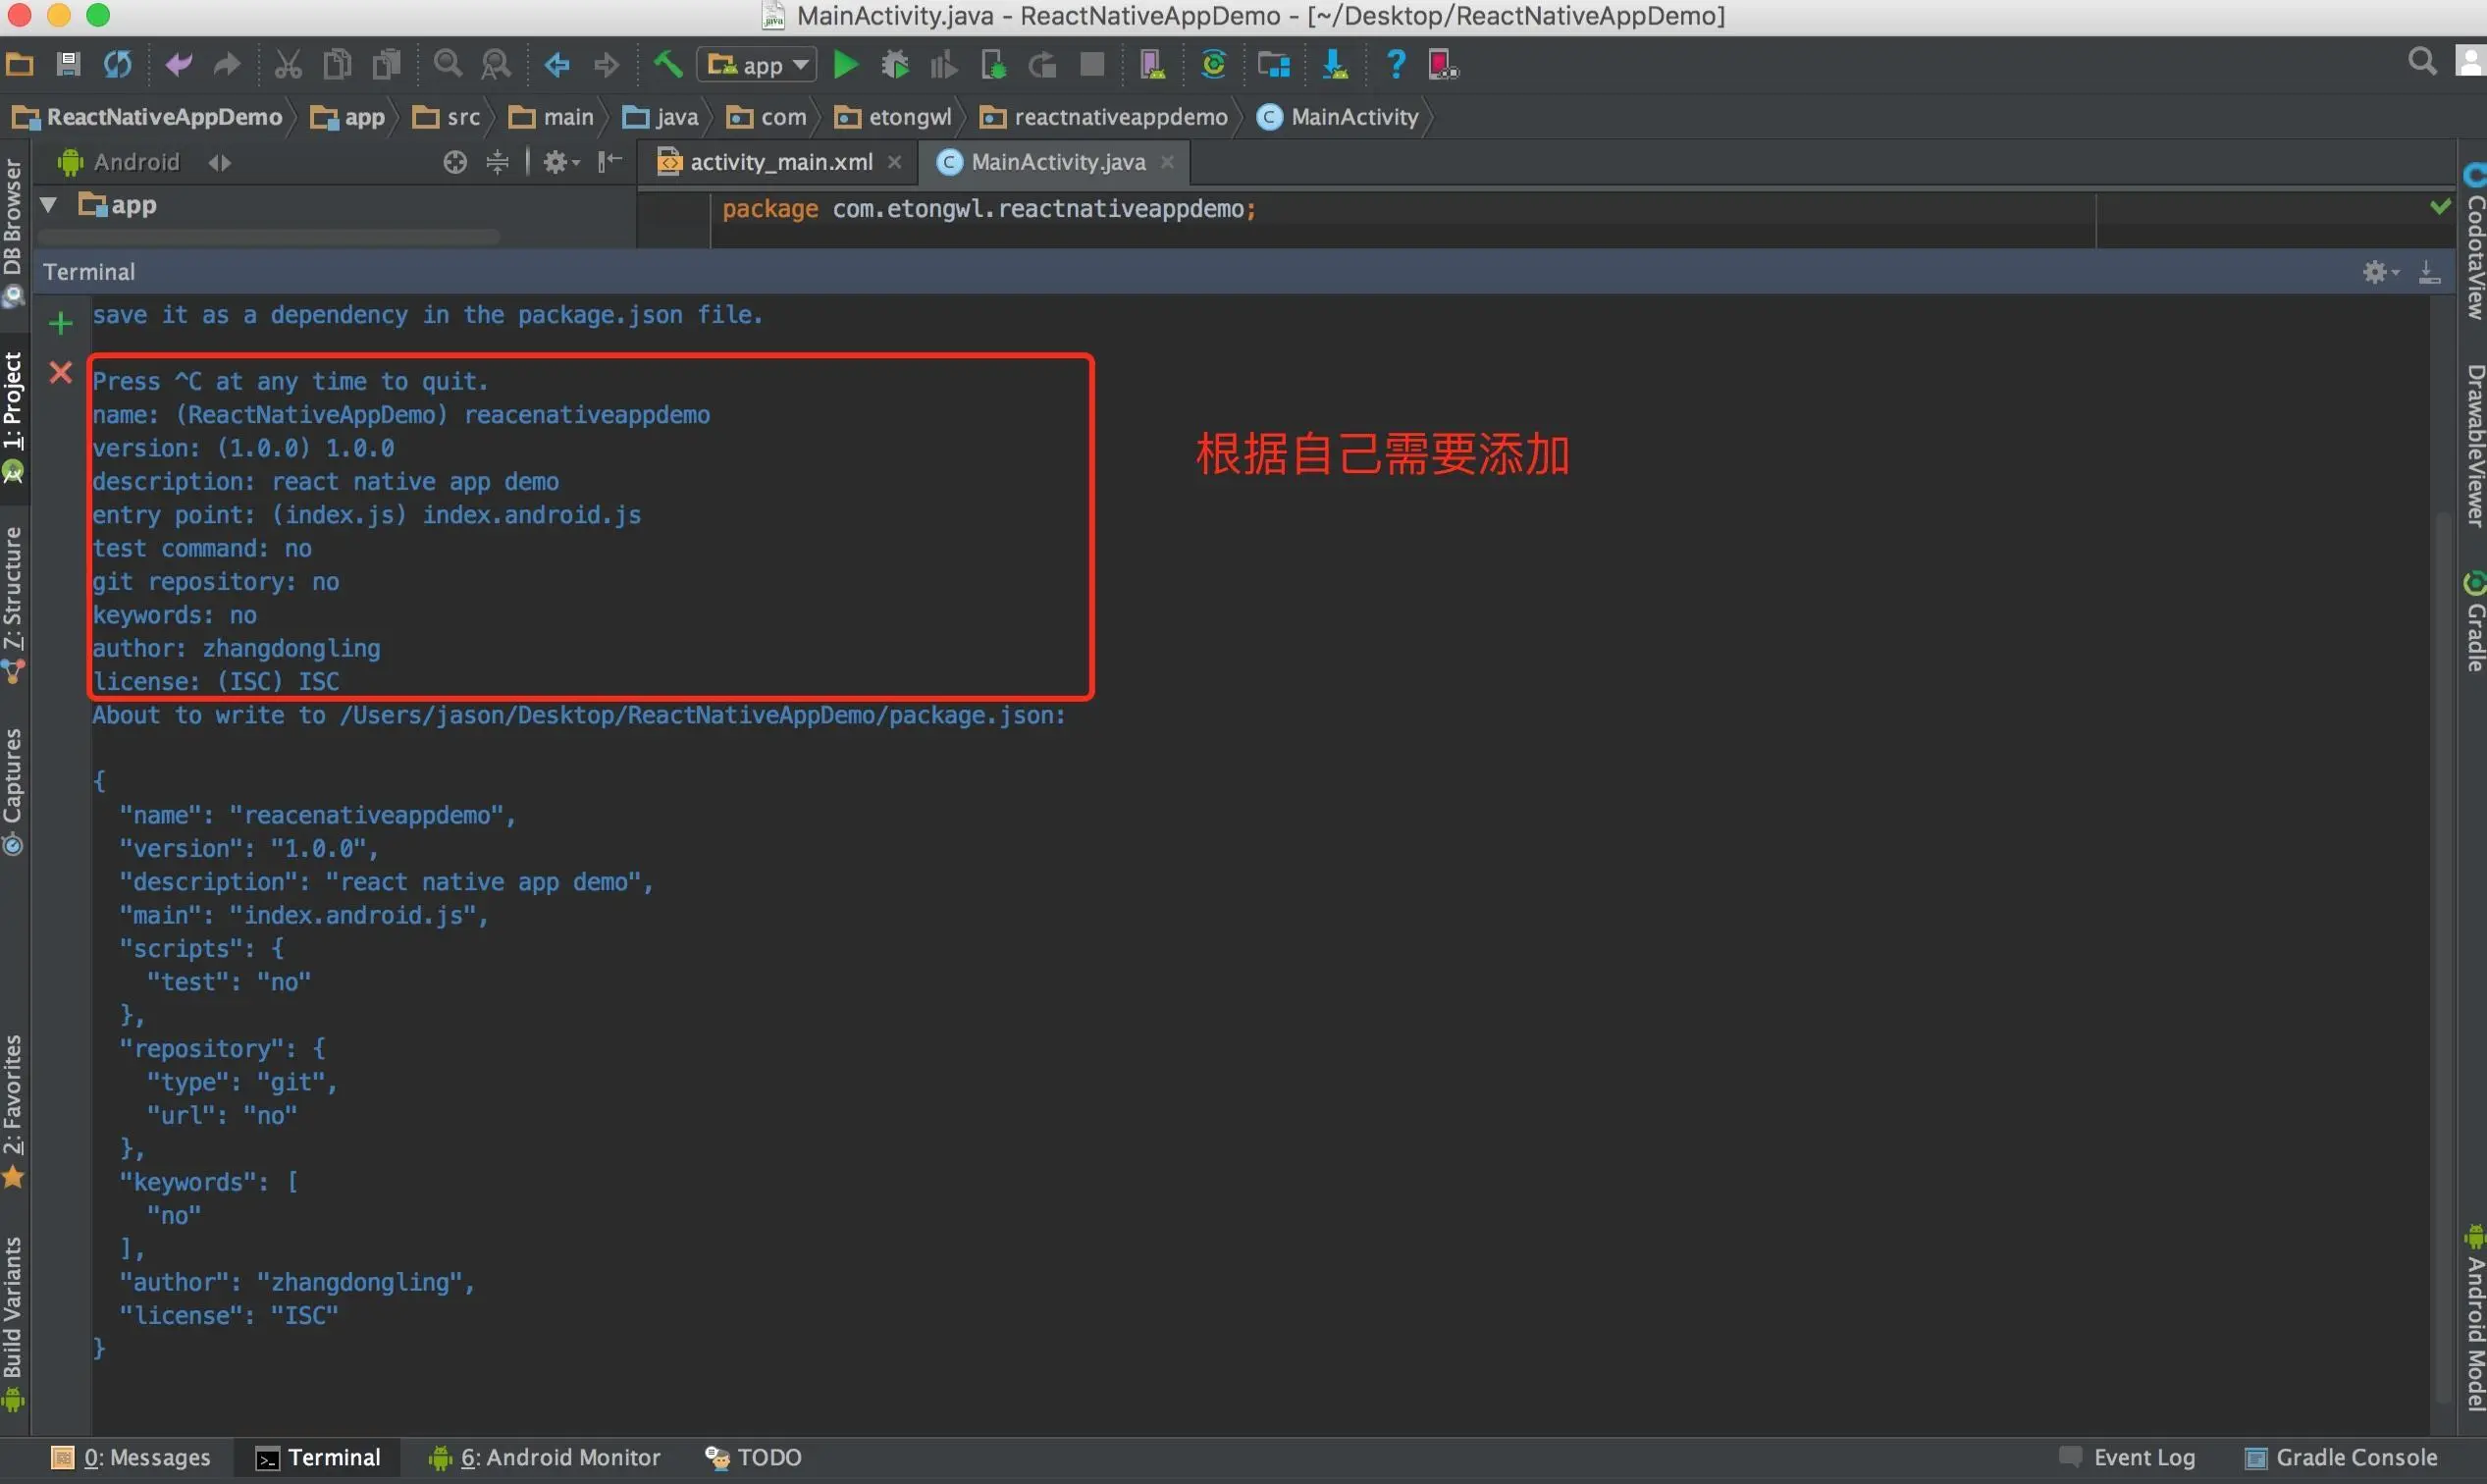Select the etongwl package breadcrumb
Screen dimensions: 2487x1484
point(893,117)
